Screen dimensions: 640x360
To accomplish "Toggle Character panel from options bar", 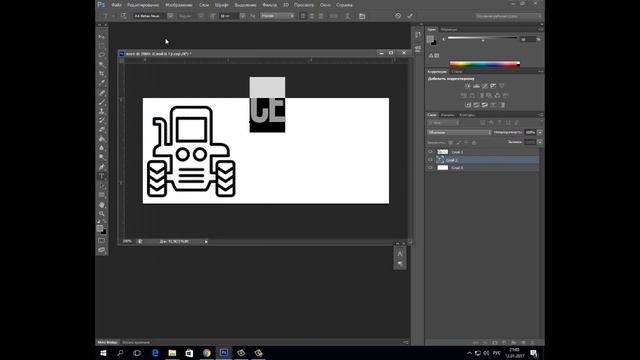I will click(x=362, y=16).
